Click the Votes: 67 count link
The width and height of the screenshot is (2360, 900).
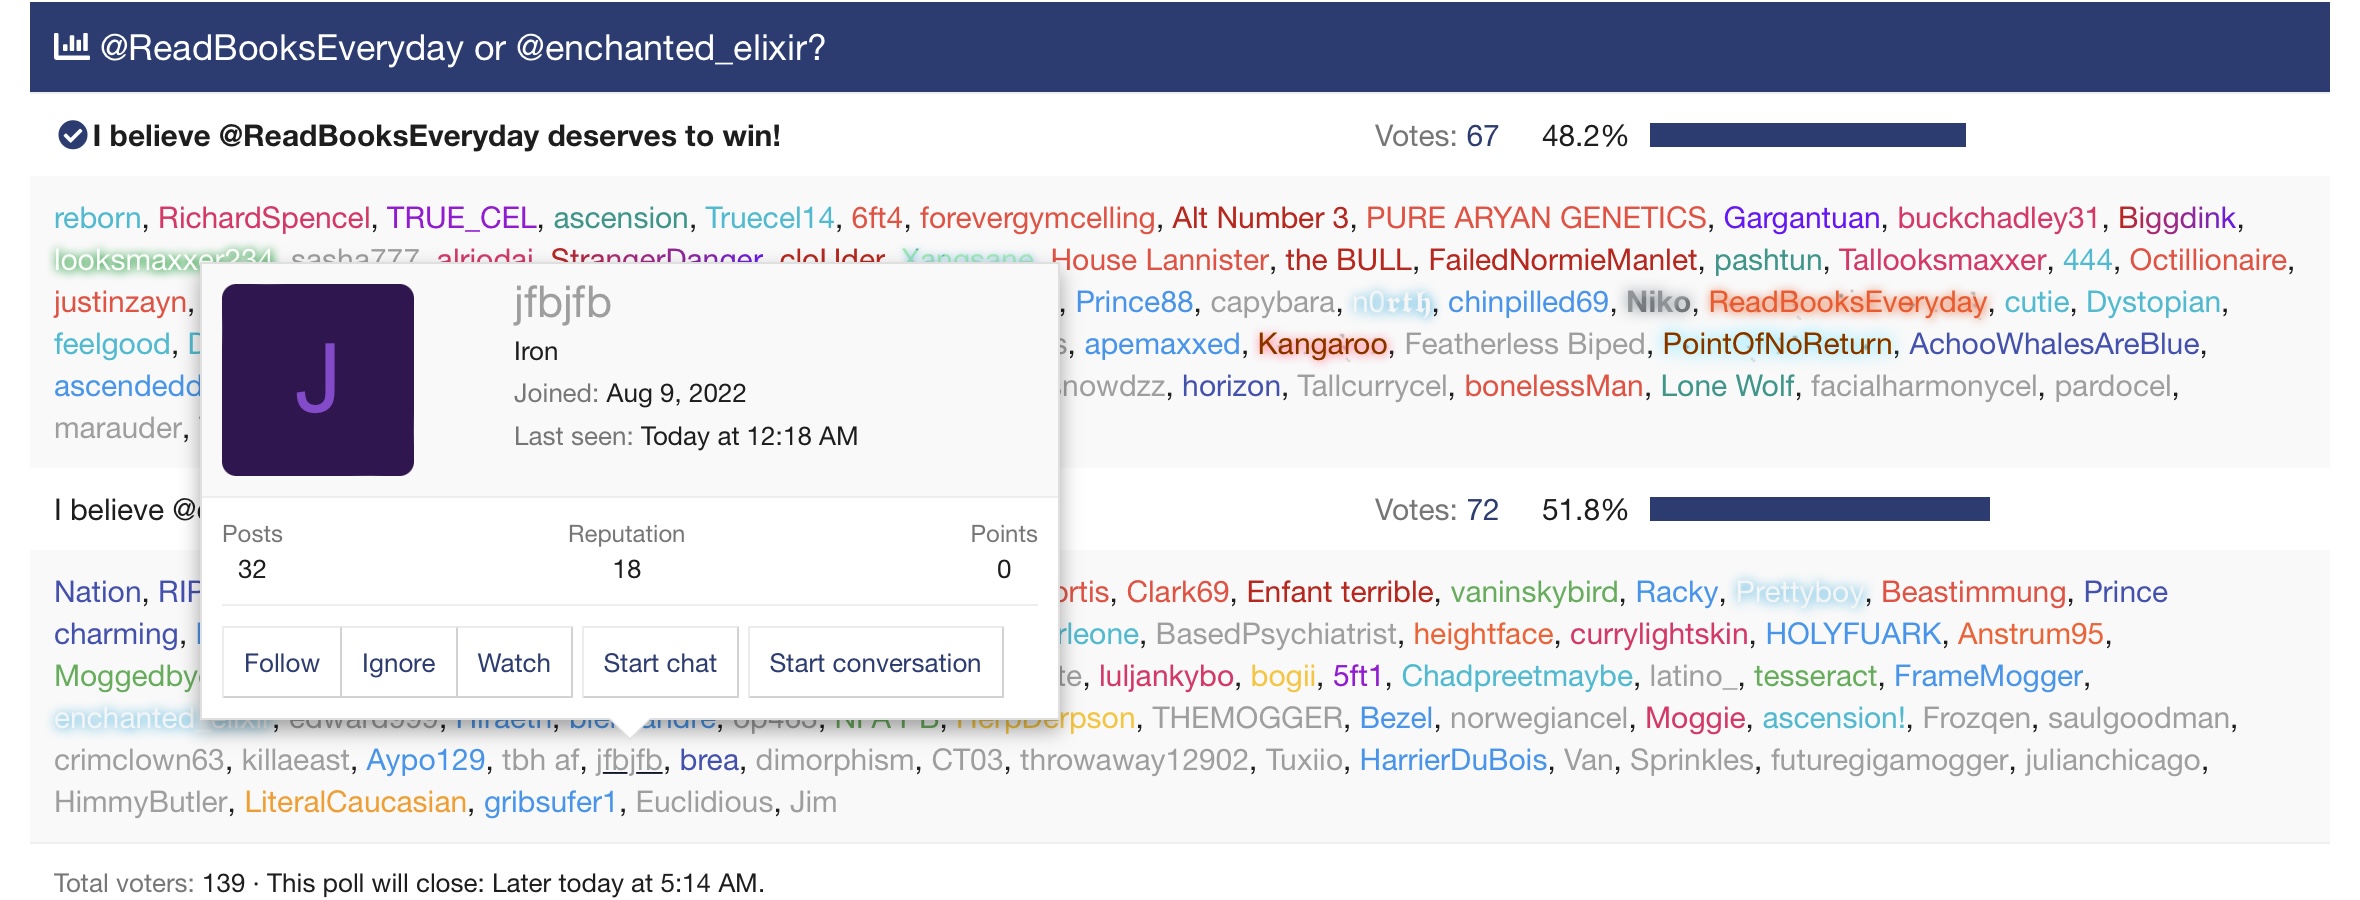(1482, 136)
